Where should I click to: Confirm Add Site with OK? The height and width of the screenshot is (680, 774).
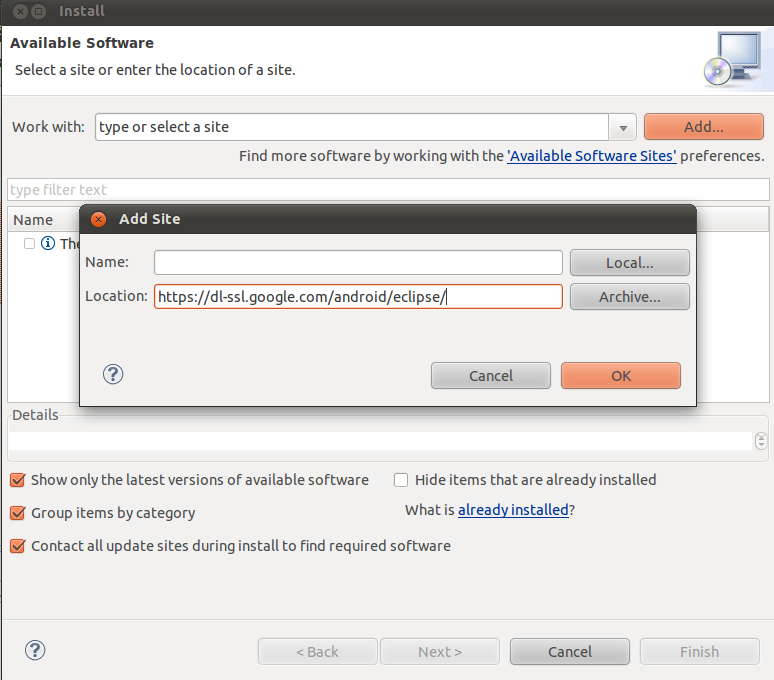coord(620,376)
